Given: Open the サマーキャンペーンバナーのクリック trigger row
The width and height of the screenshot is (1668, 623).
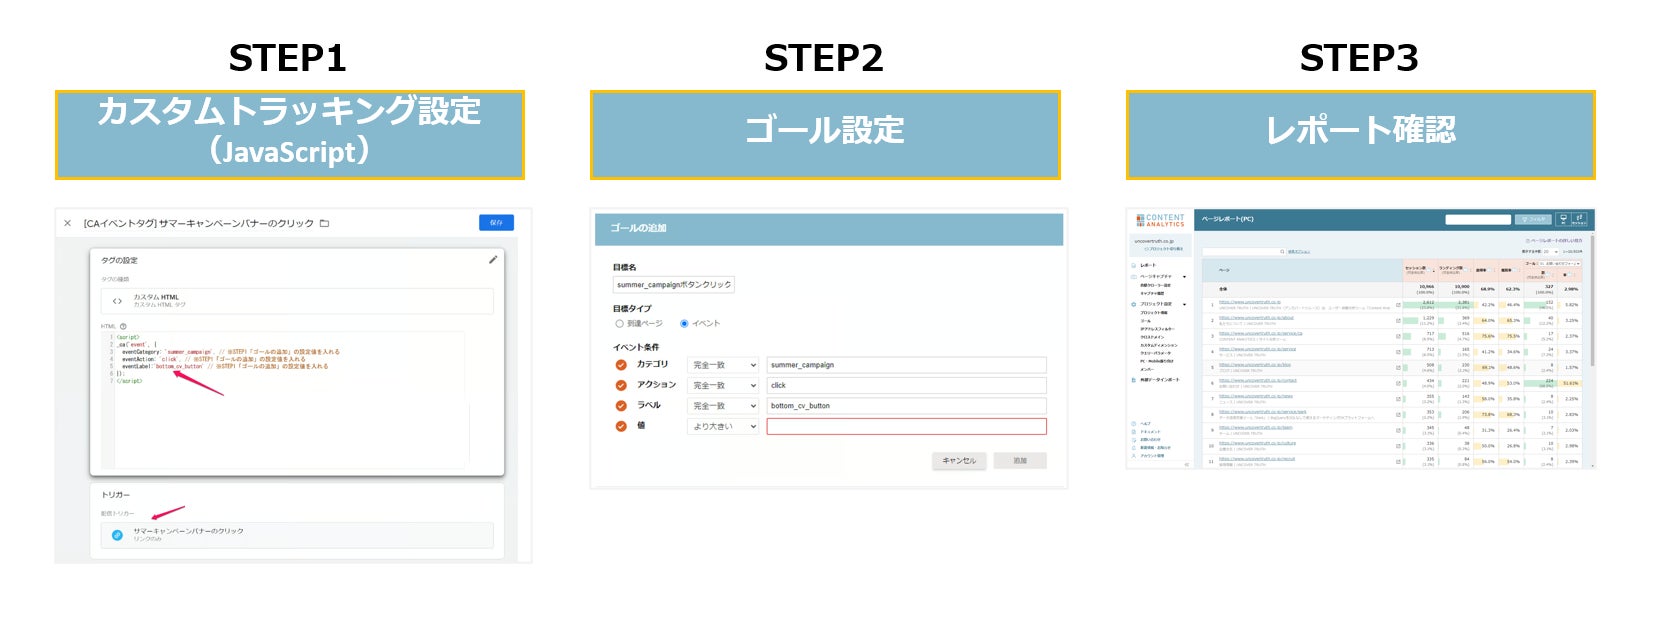Looking at the screenshot, I should (x=297, y=535).
